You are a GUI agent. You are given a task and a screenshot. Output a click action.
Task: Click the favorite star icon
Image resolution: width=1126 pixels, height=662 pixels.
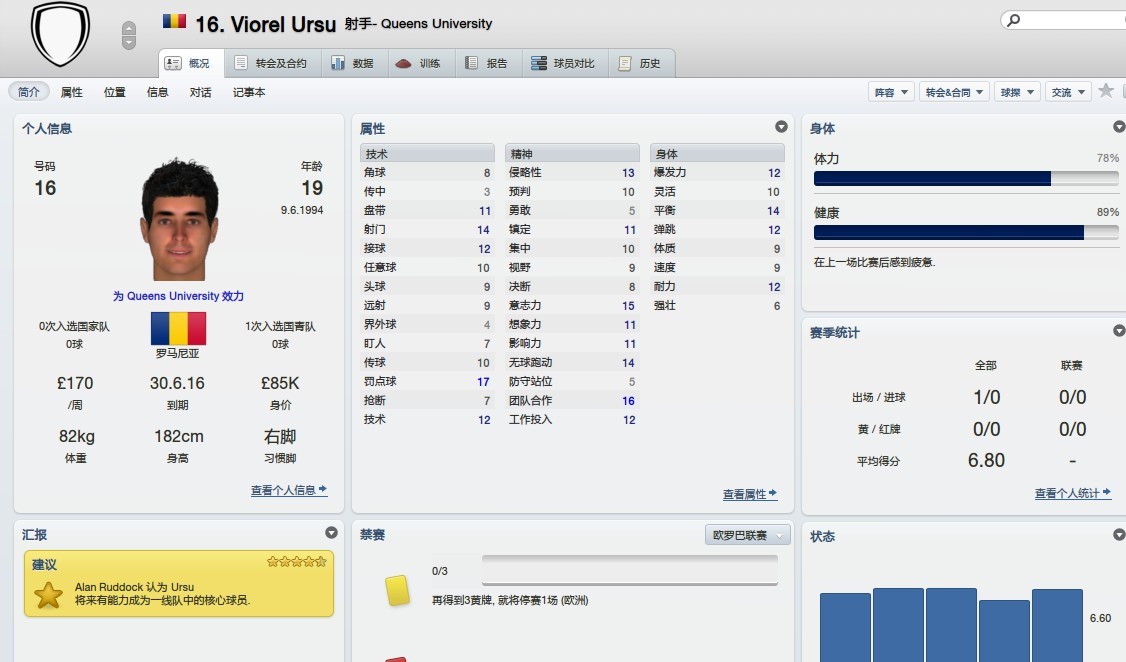(x=1106, y=91)
